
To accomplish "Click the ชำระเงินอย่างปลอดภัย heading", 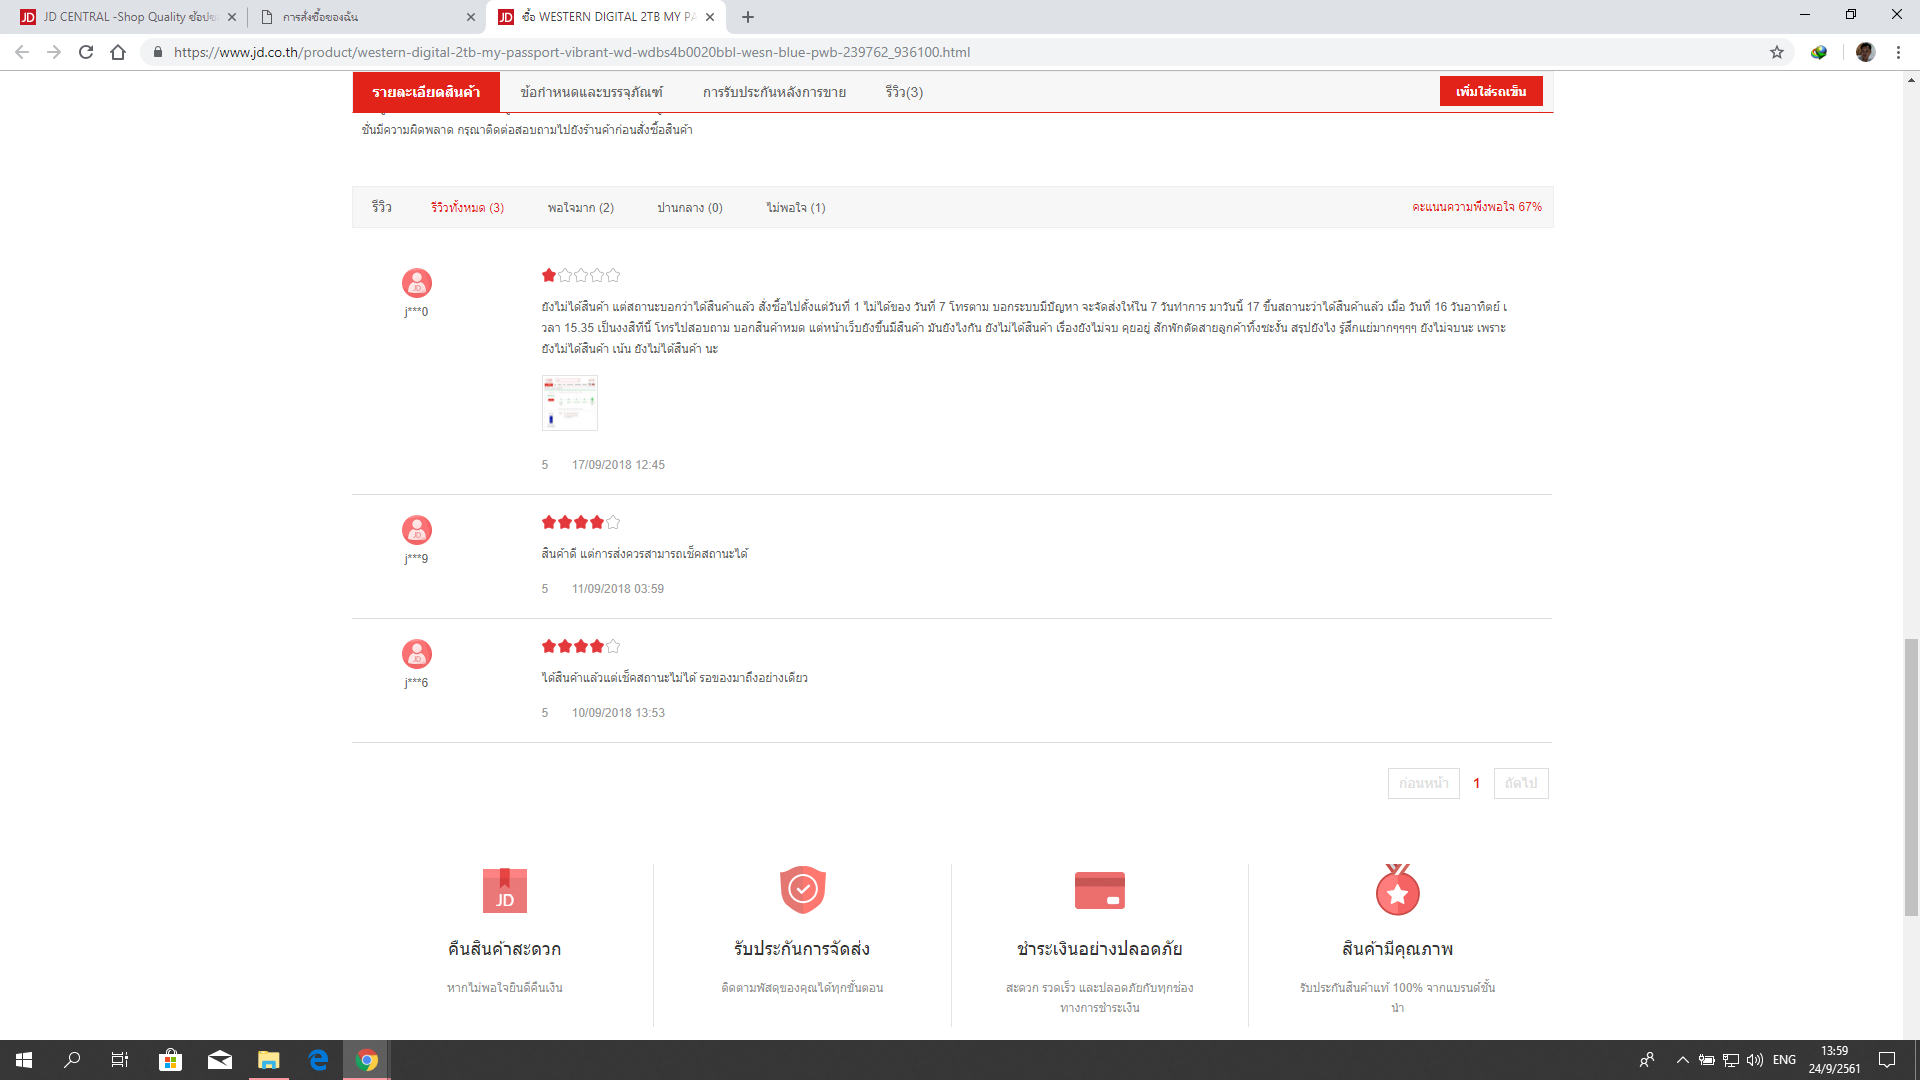I will click(1099, 949).
